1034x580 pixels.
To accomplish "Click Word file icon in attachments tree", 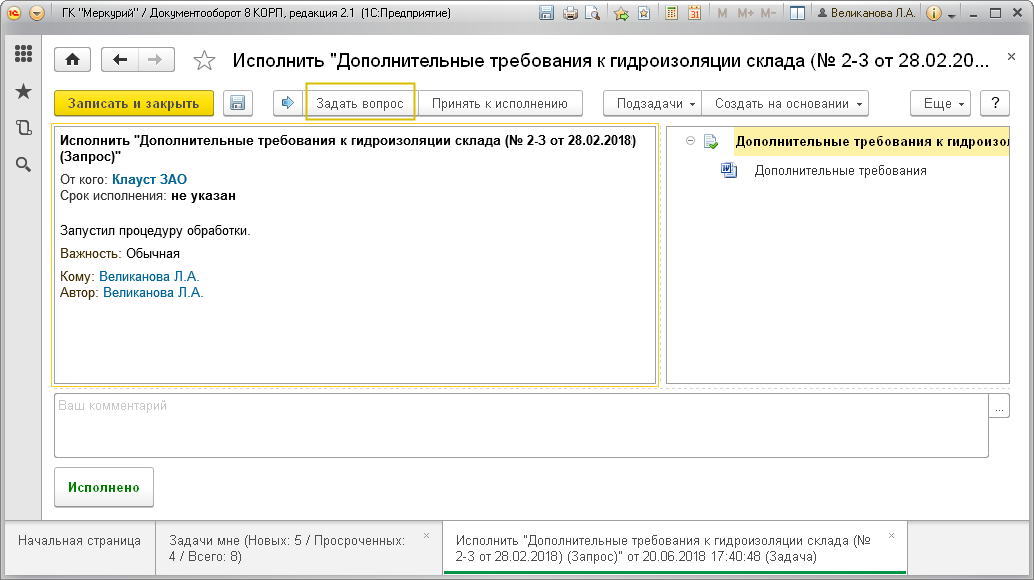I will [729, 170].
